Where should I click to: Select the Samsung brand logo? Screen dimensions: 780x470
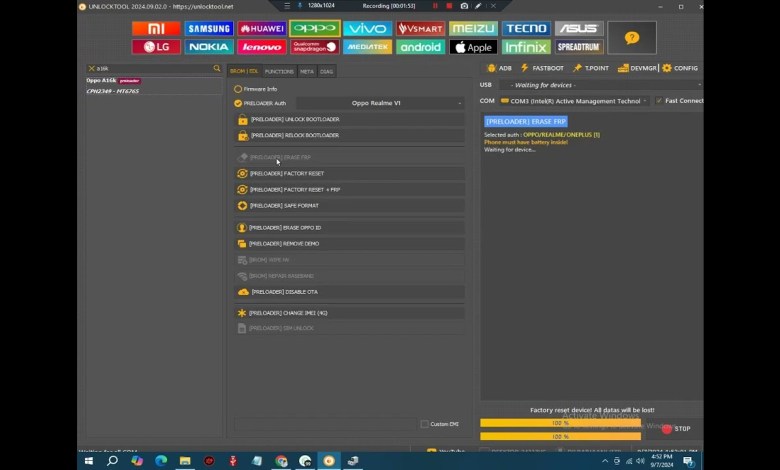209,29
